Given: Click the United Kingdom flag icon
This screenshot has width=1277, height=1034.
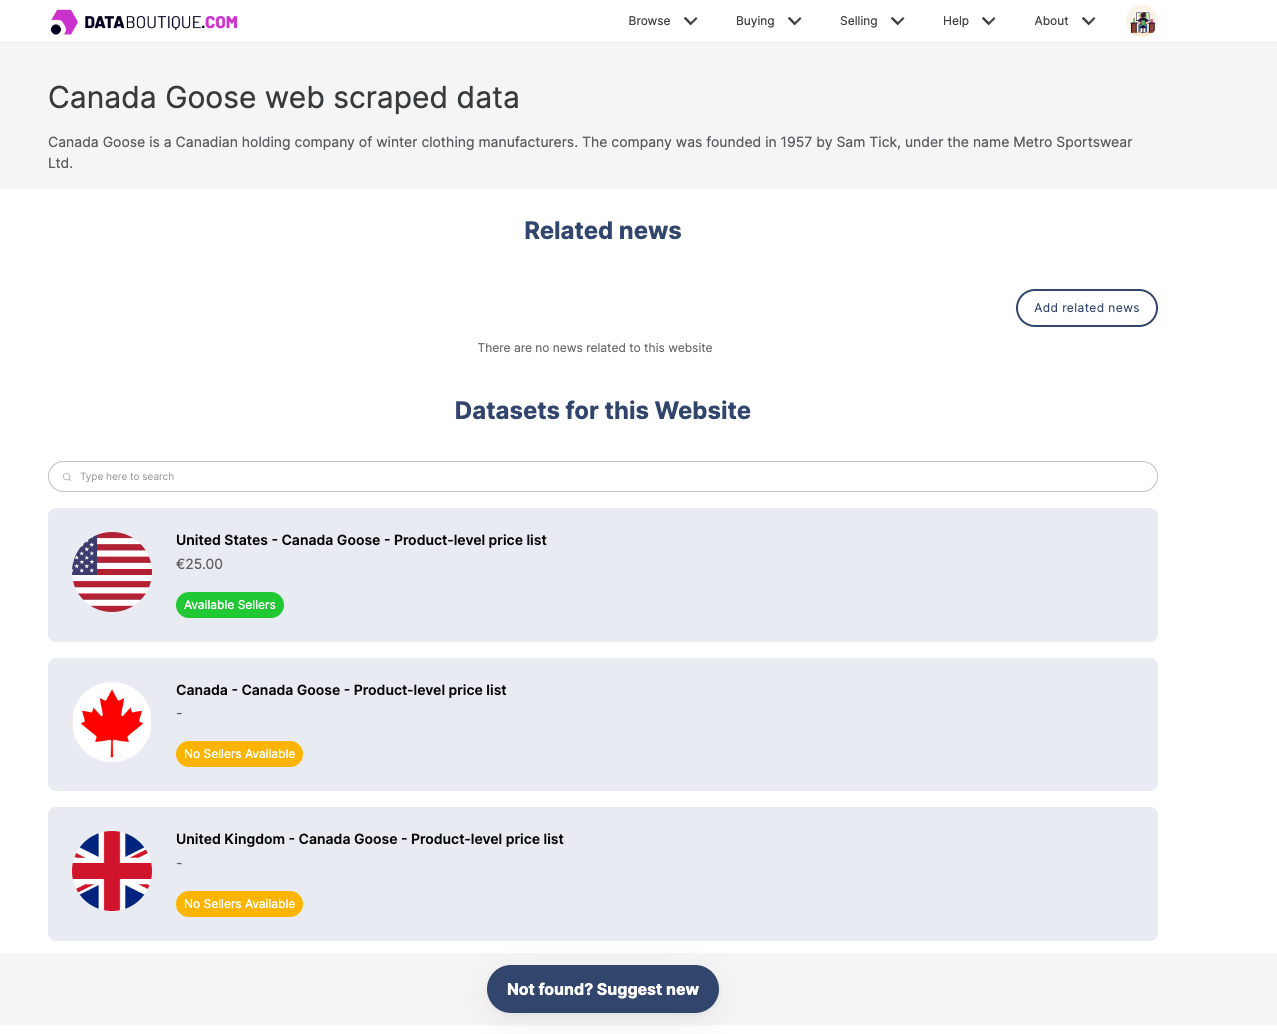Looking at the screenshot, I should click(x=112, y=871).
